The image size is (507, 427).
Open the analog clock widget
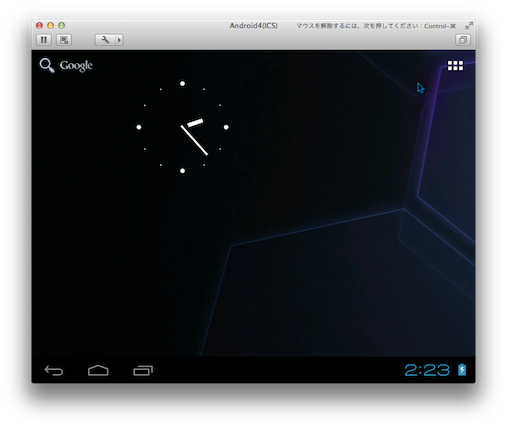[182, 127]
